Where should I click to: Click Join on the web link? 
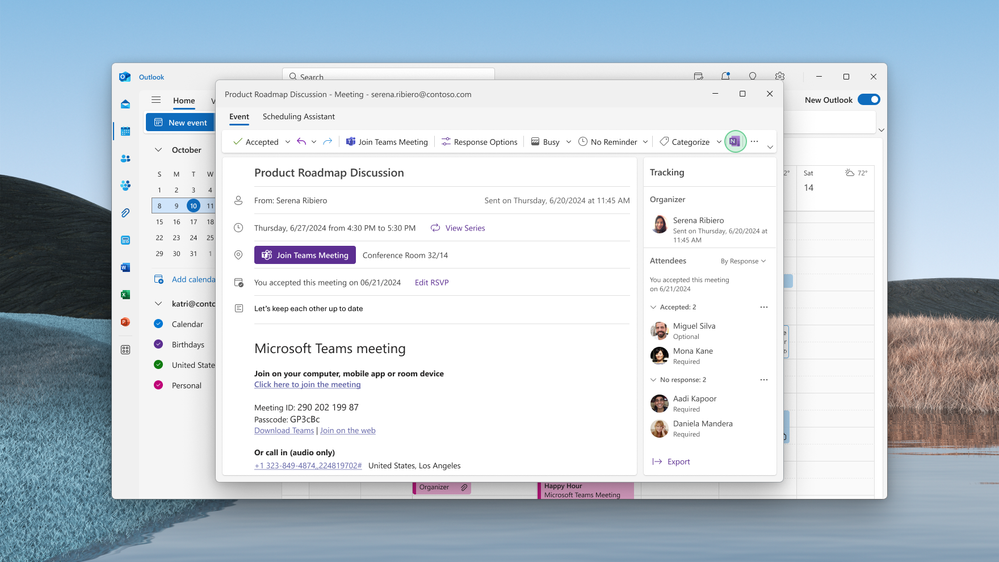(x=348, y=430)
